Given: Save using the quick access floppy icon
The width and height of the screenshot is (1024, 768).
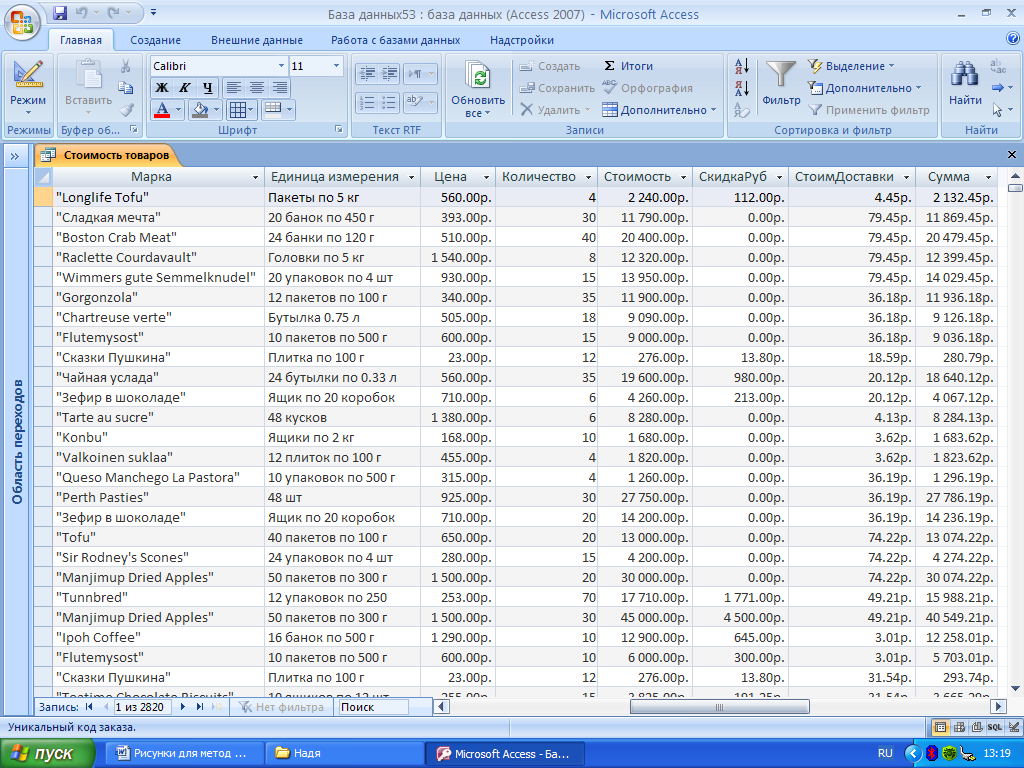Looking at the screenshot, I should coord(60,12).
